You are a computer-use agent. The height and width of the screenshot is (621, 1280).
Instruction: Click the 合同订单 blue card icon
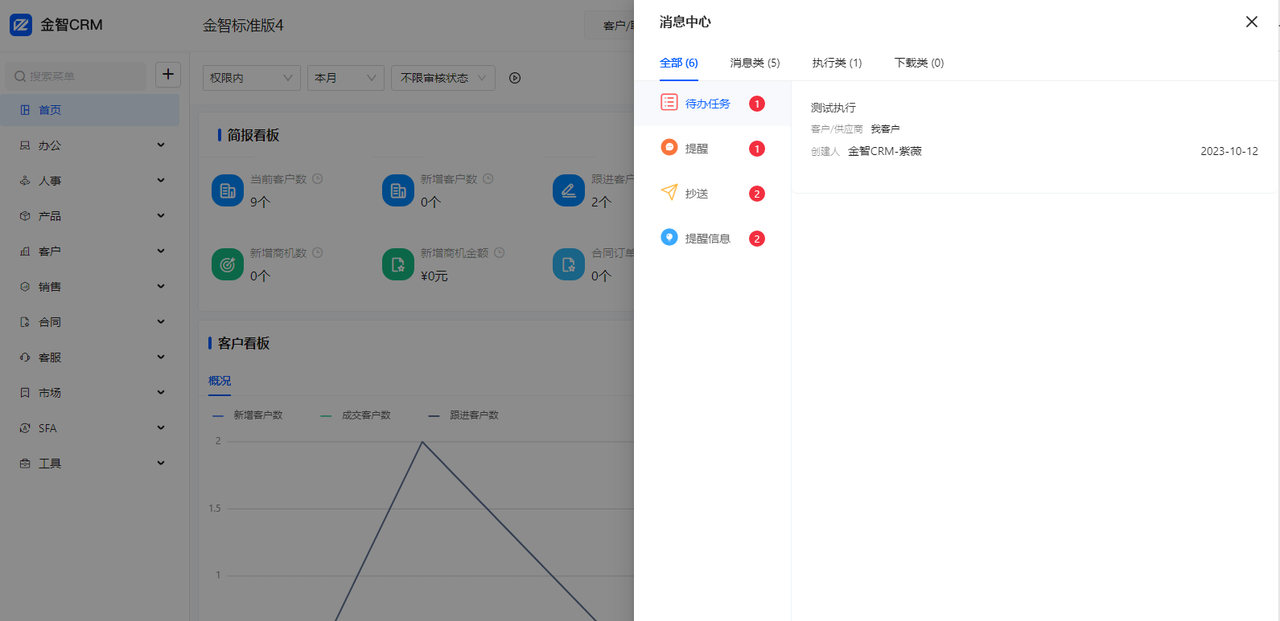(569, 264)
